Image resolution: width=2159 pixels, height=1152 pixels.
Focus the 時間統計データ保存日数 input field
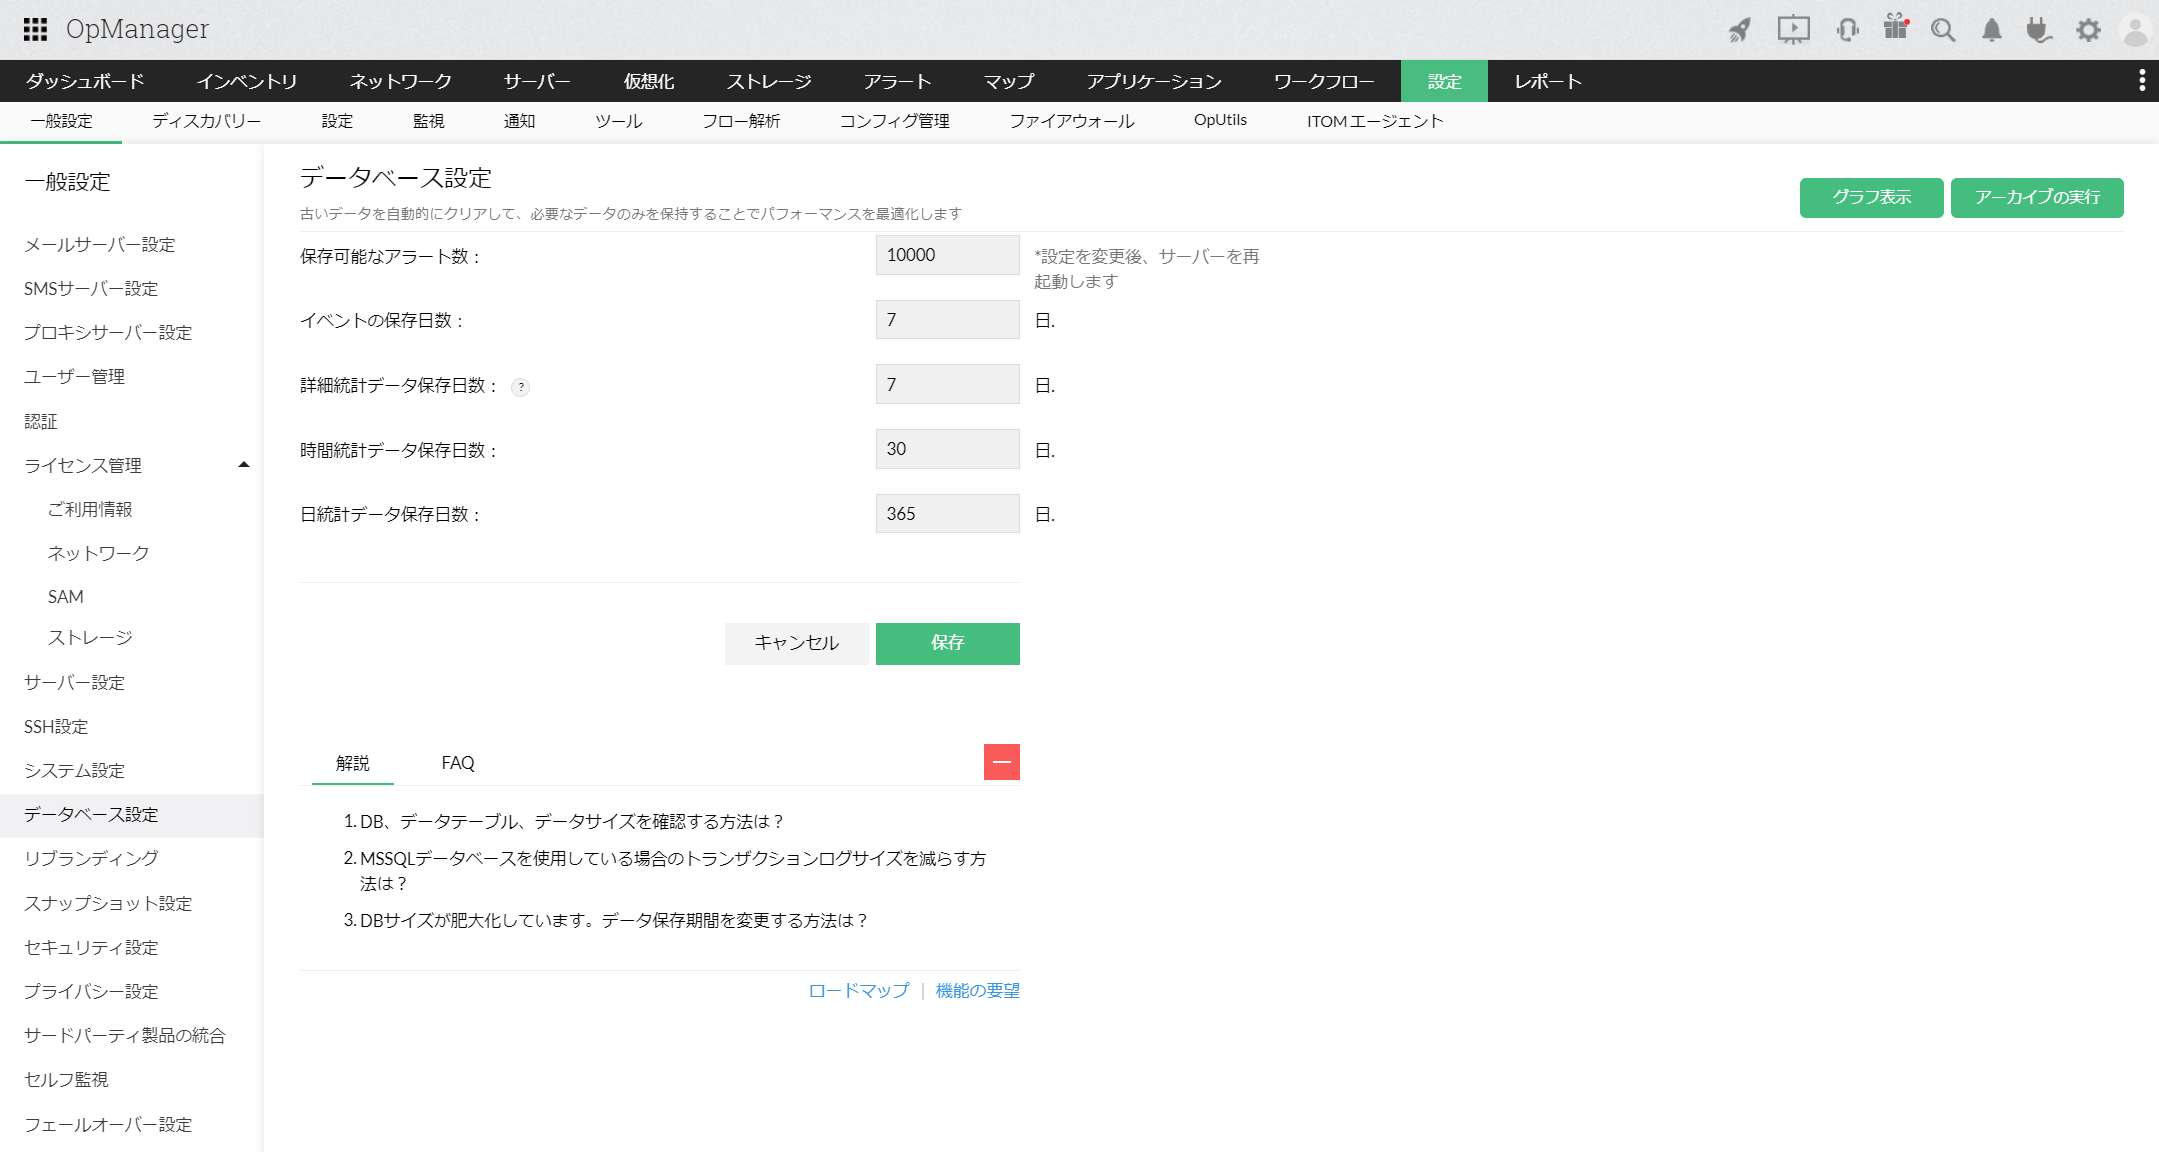click(947, 449)
